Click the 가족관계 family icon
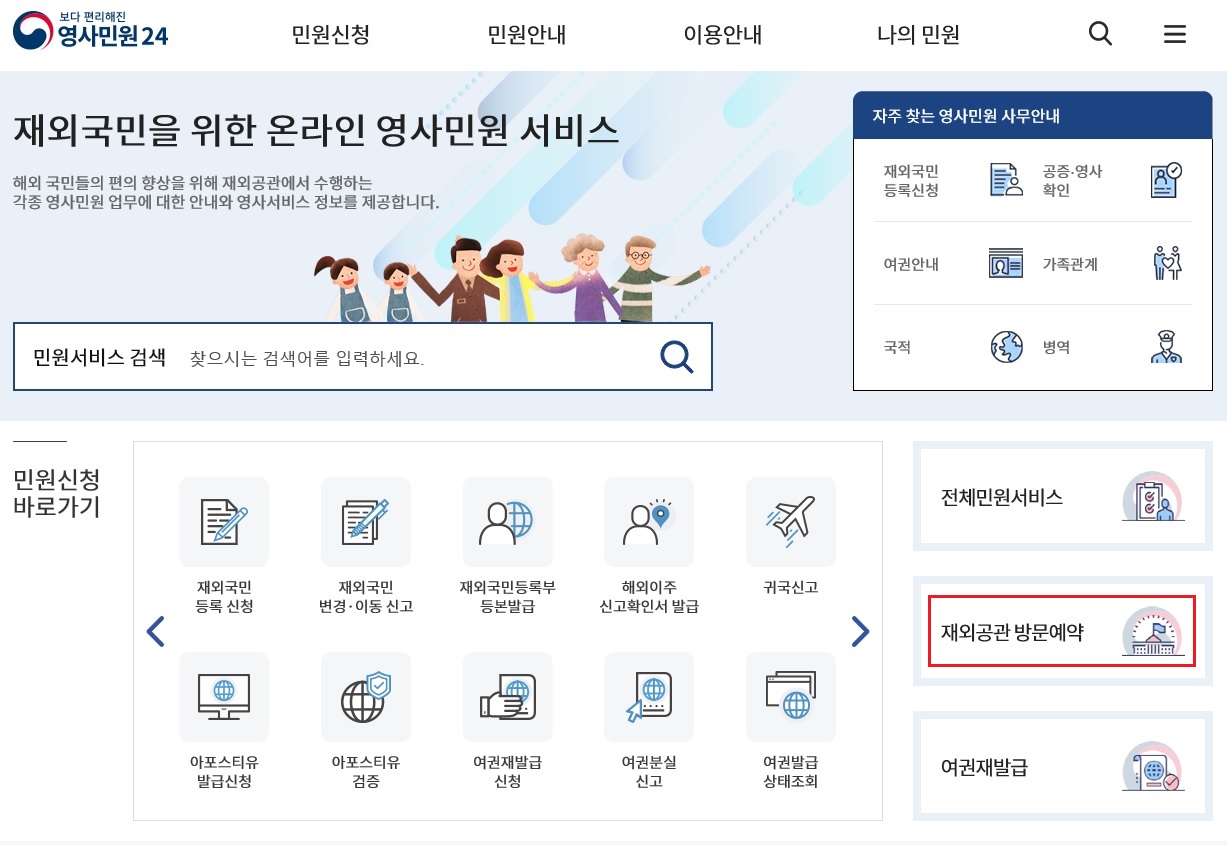 pyautogui.click(x=1167, y=263)
